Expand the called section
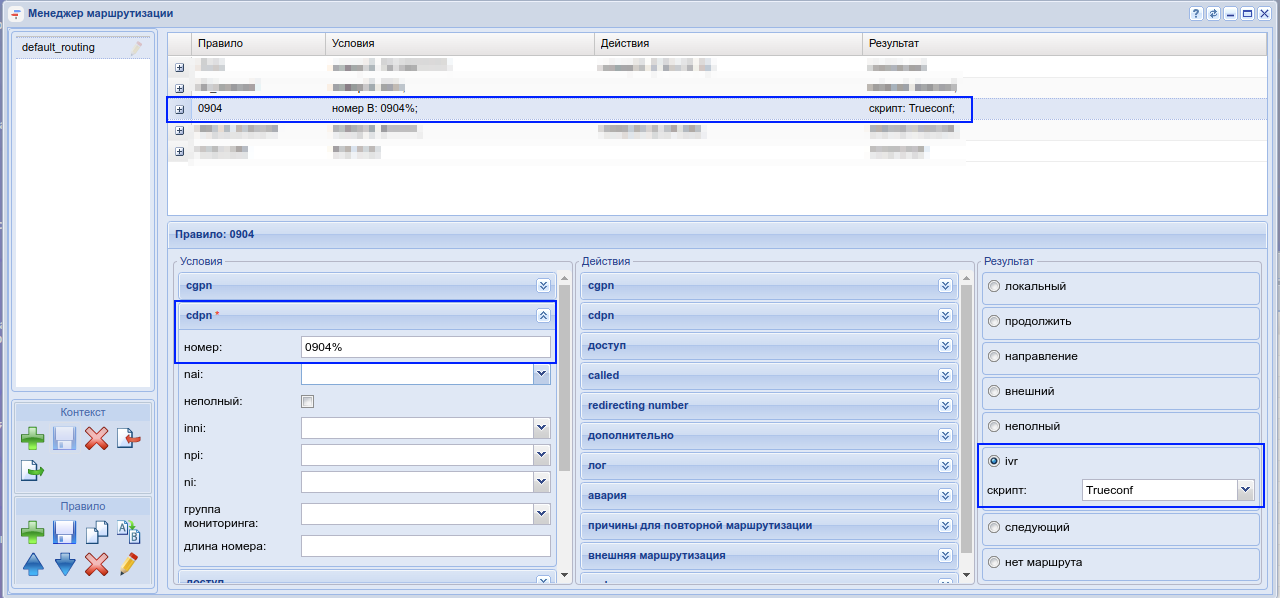This screenshot has width=1280, height=598. [945, 375]
